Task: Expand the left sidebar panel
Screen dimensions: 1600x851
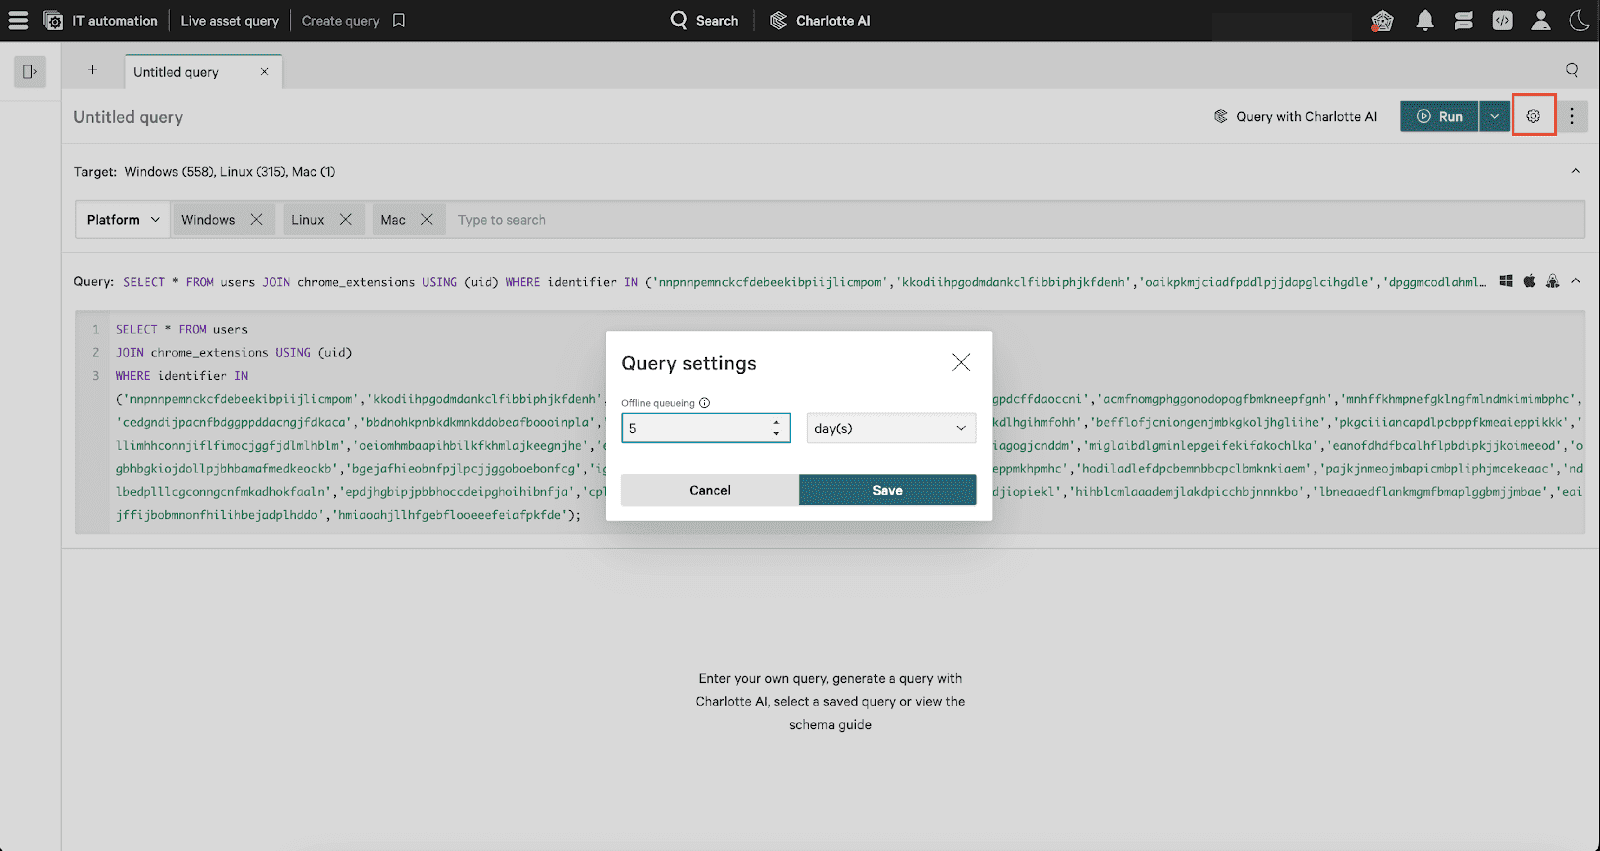Action: point(30,71)
